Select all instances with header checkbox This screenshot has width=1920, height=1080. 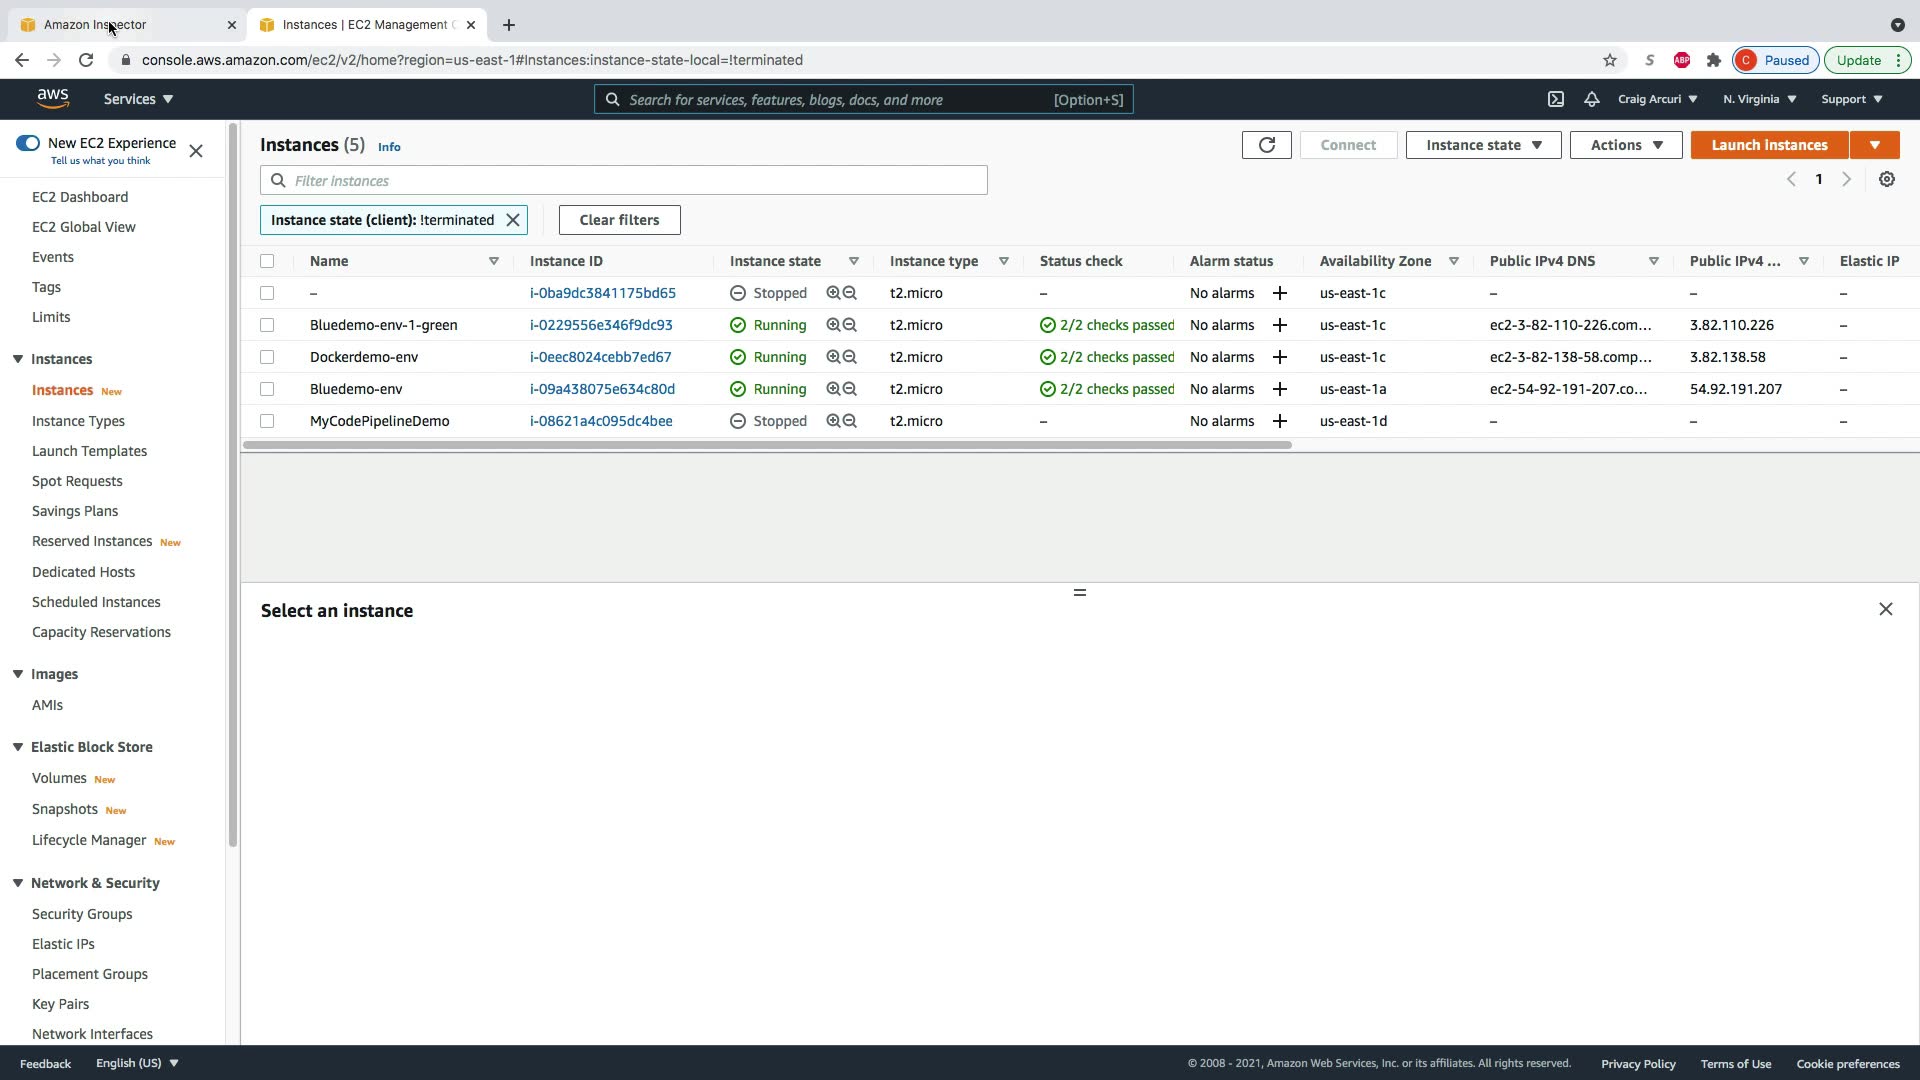tap(267, 261)
